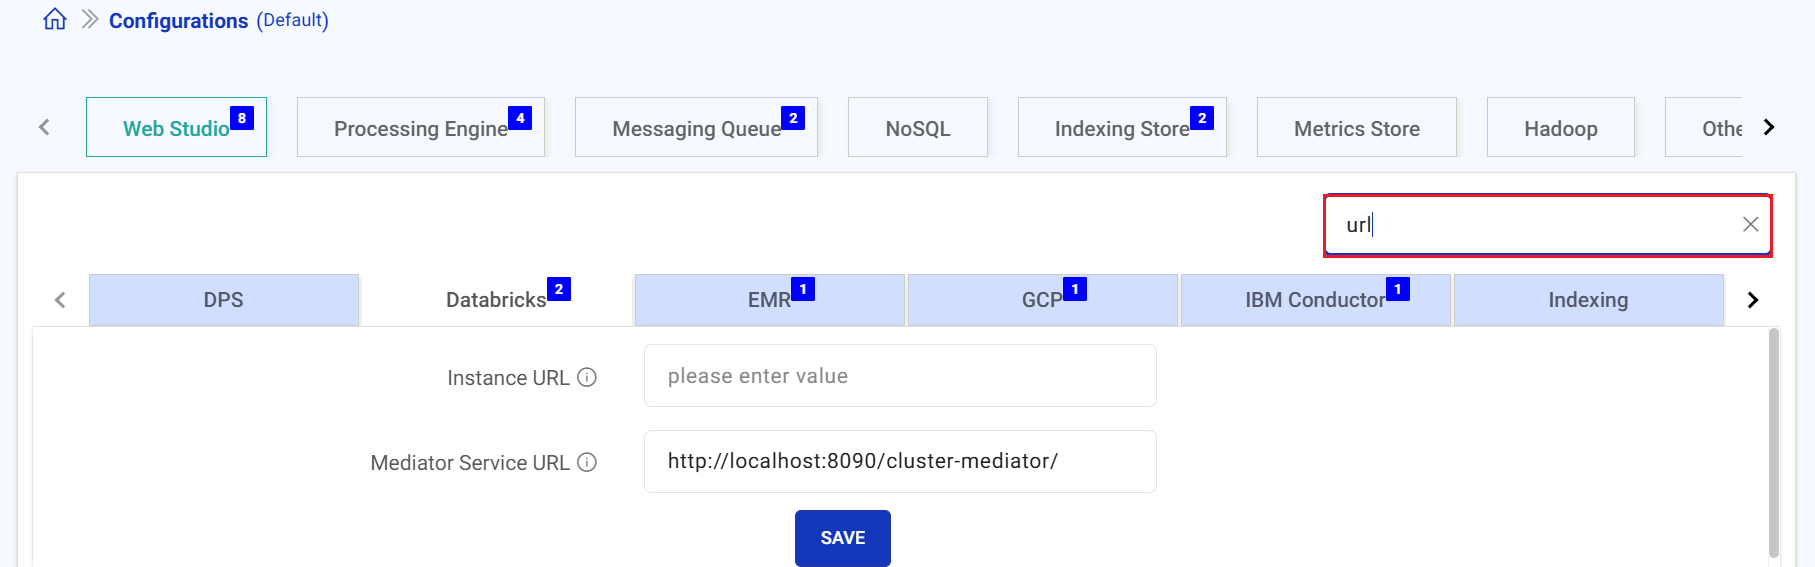Select the EMR sub-tab
Screen dimensions: 1815x567
click(x=769, y=300)
